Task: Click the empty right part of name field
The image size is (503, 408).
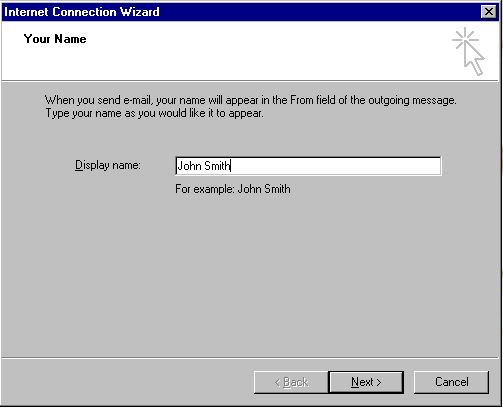Action: click(337, 166)
